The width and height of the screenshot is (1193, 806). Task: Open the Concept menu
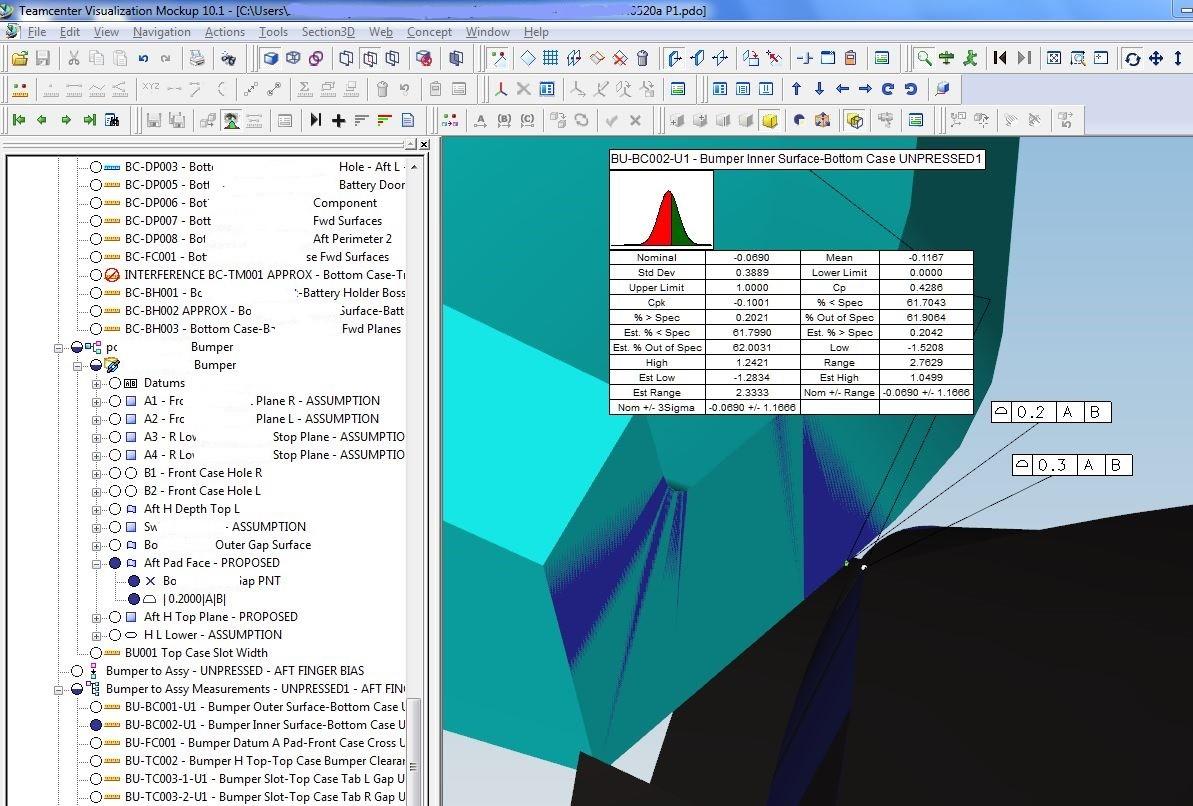coord(429,32)
